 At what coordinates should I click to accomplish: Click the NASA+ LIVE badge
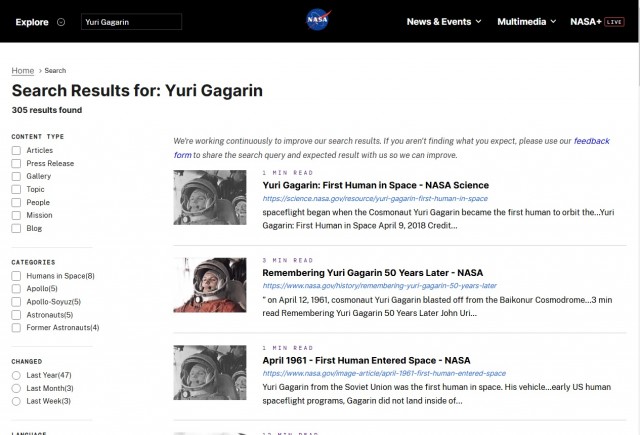614,22
